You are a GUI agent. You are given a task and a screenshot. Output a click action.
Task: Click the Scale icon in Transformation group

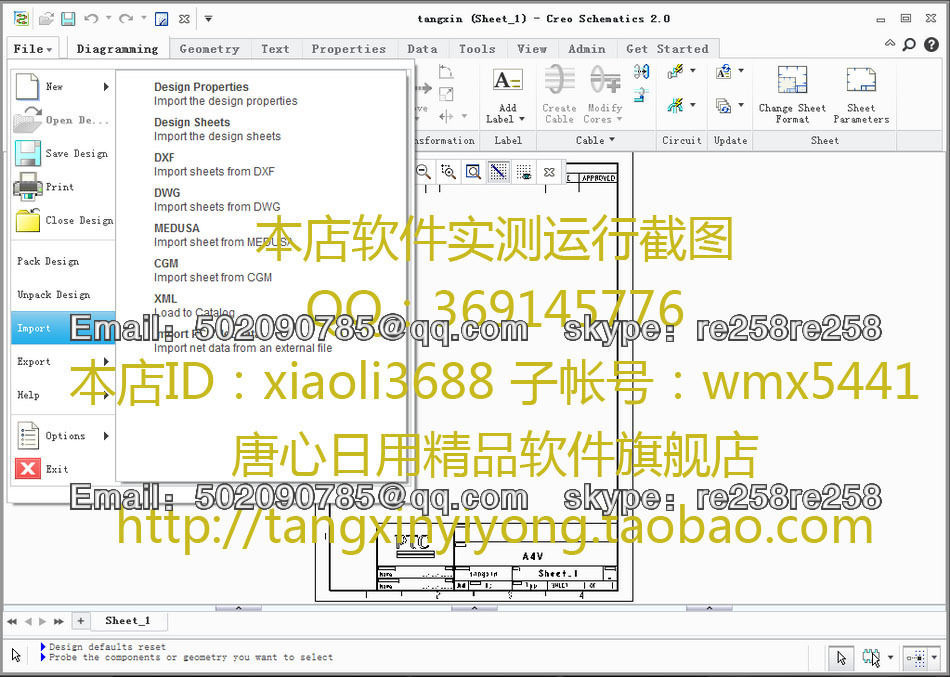tap(447, 94)
